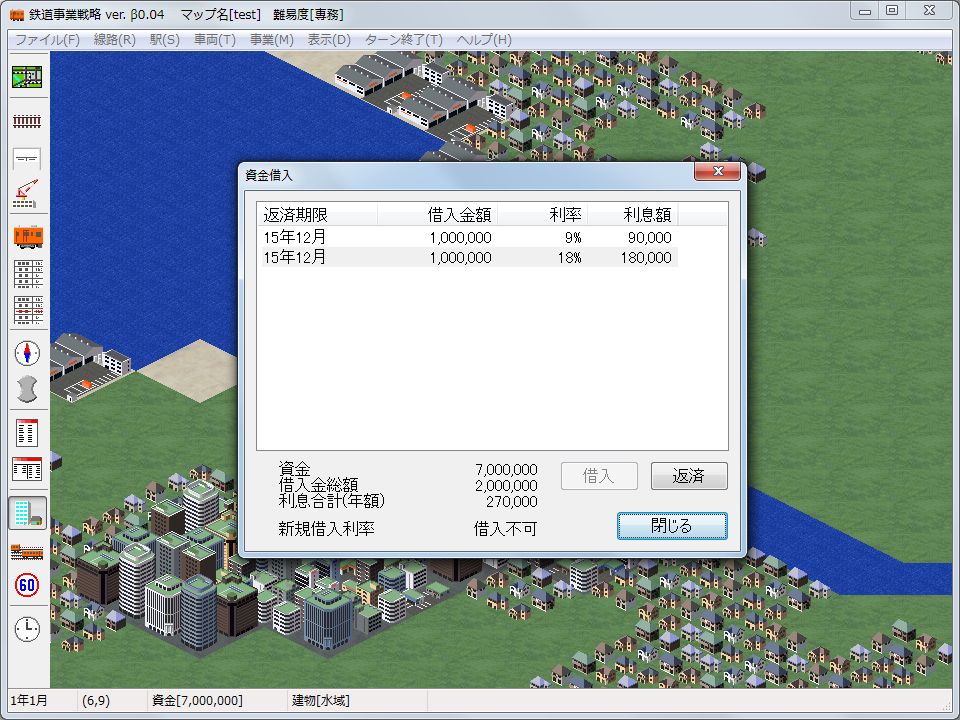Viewport: 960px width, 720px height.
Task: Open the 線路(R) menu
Action: click(114, 40)
